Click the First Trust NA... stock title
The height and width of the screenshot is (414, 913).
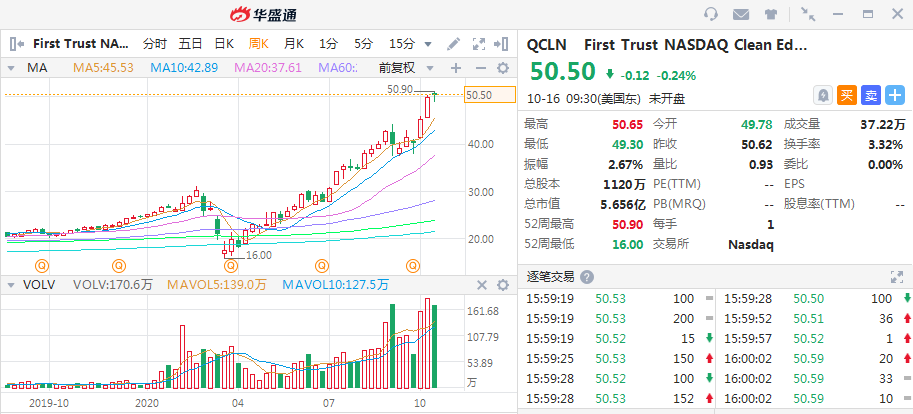click(x=81, y=44)
